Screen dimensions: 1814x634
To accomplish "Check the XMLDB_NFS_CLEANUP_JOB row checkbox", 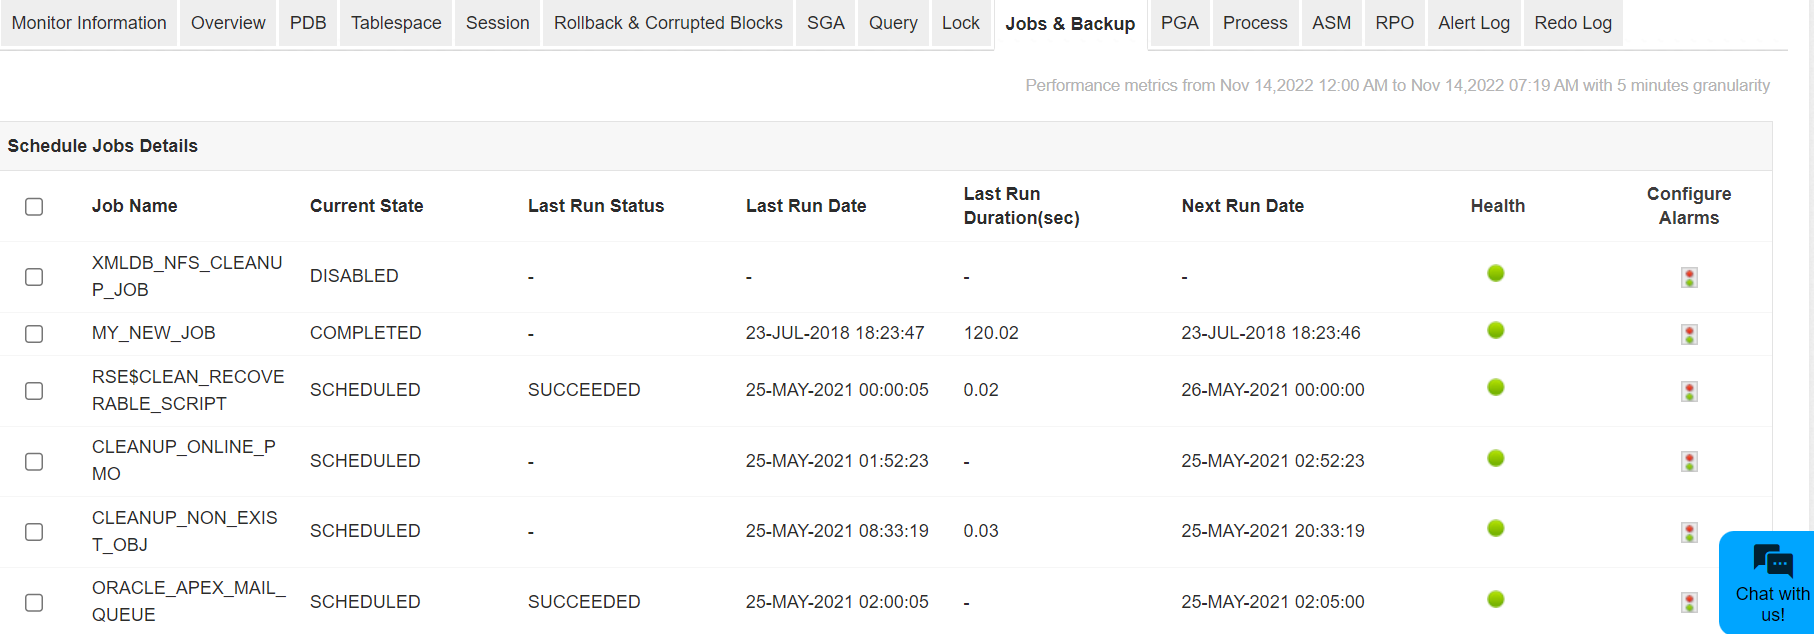I will pos(34,277).
